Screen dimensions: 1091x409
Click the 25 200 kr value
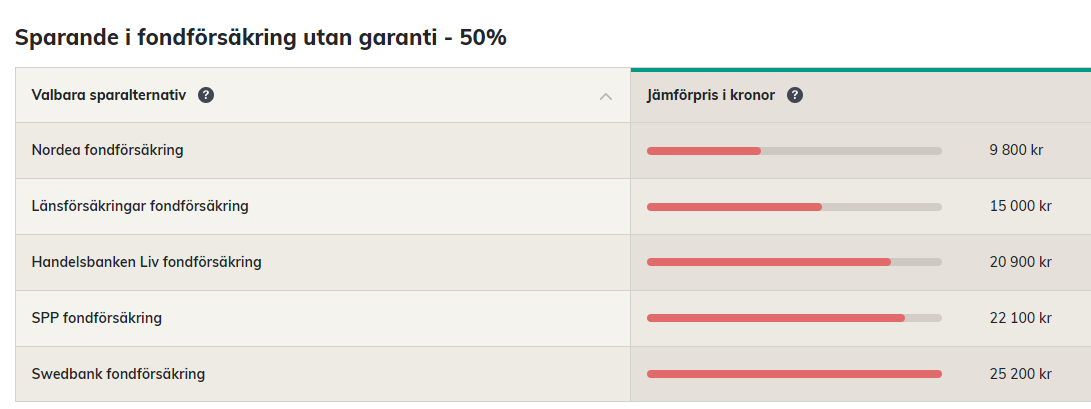tap(1020, 375)
